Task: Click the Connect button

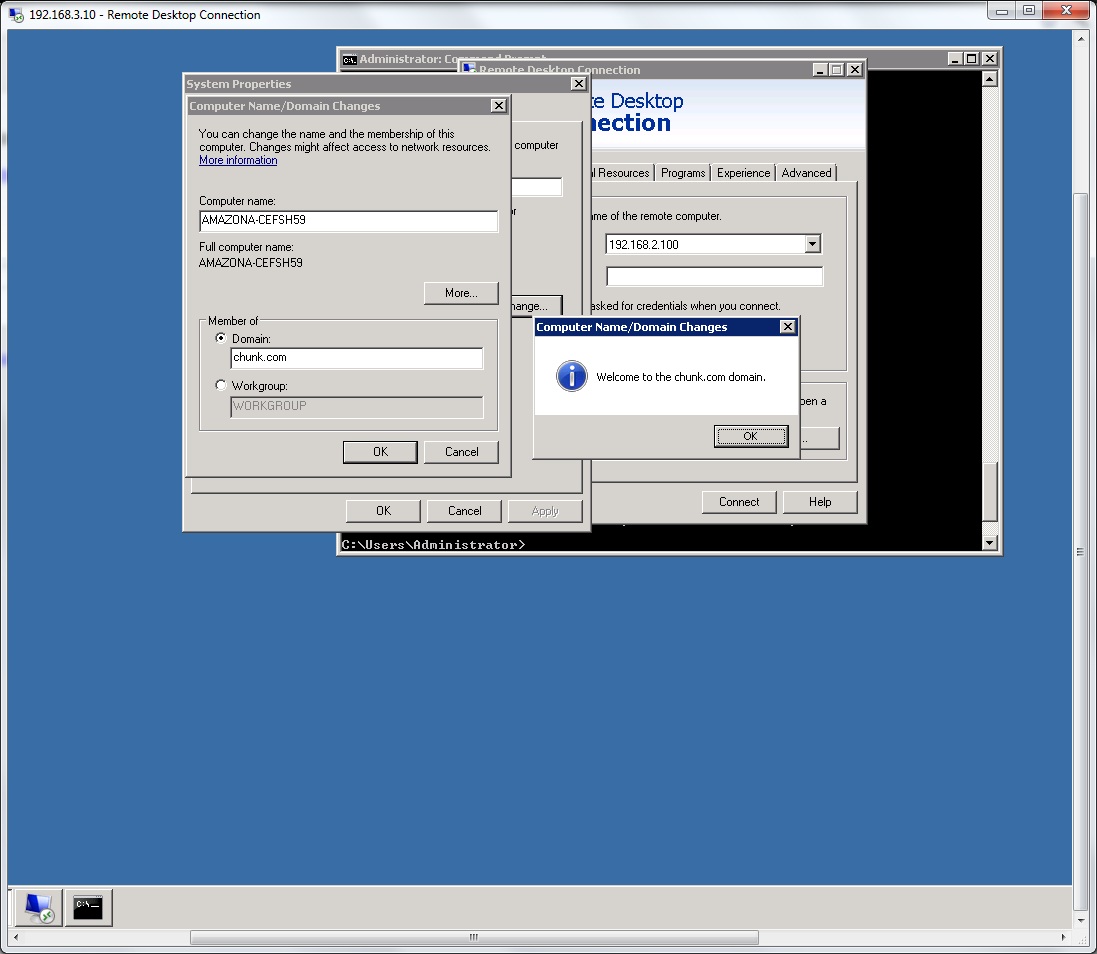Action: click(738, 502)
